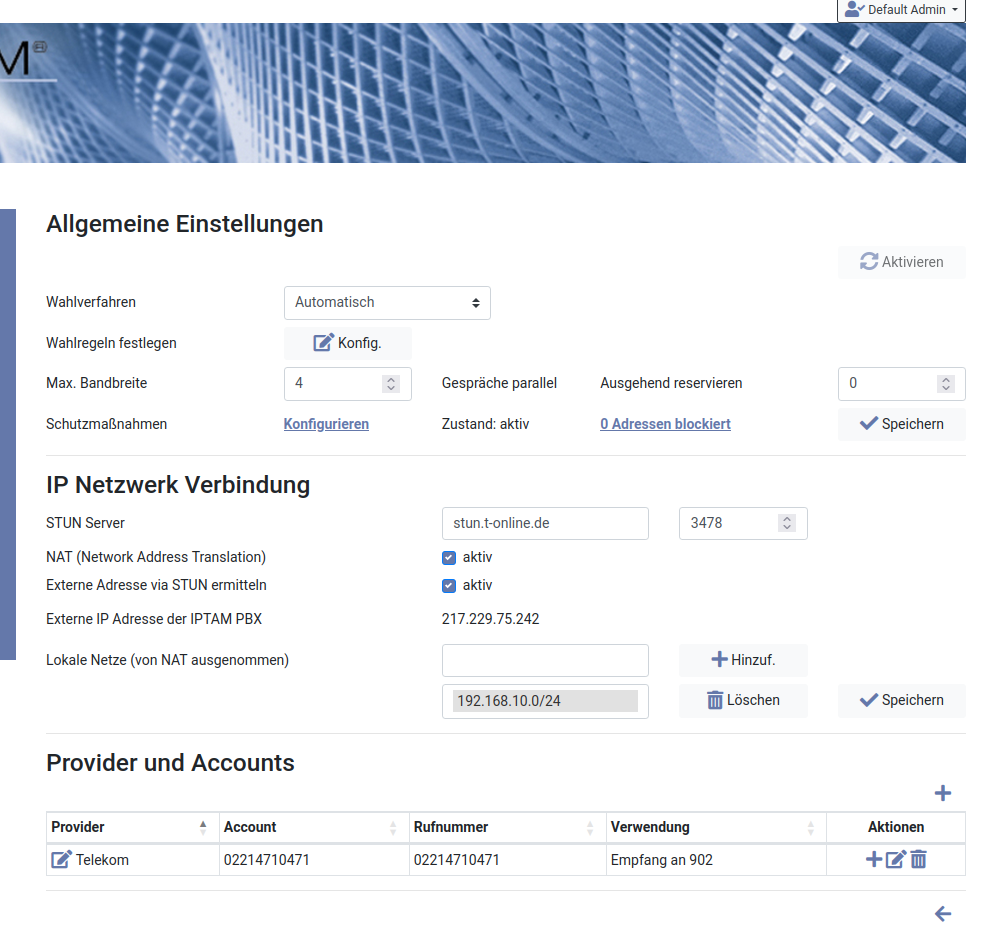Screen dimensions: 982x926
Task: Click the edit icon beside Telekom provider name
Action: 61,859
